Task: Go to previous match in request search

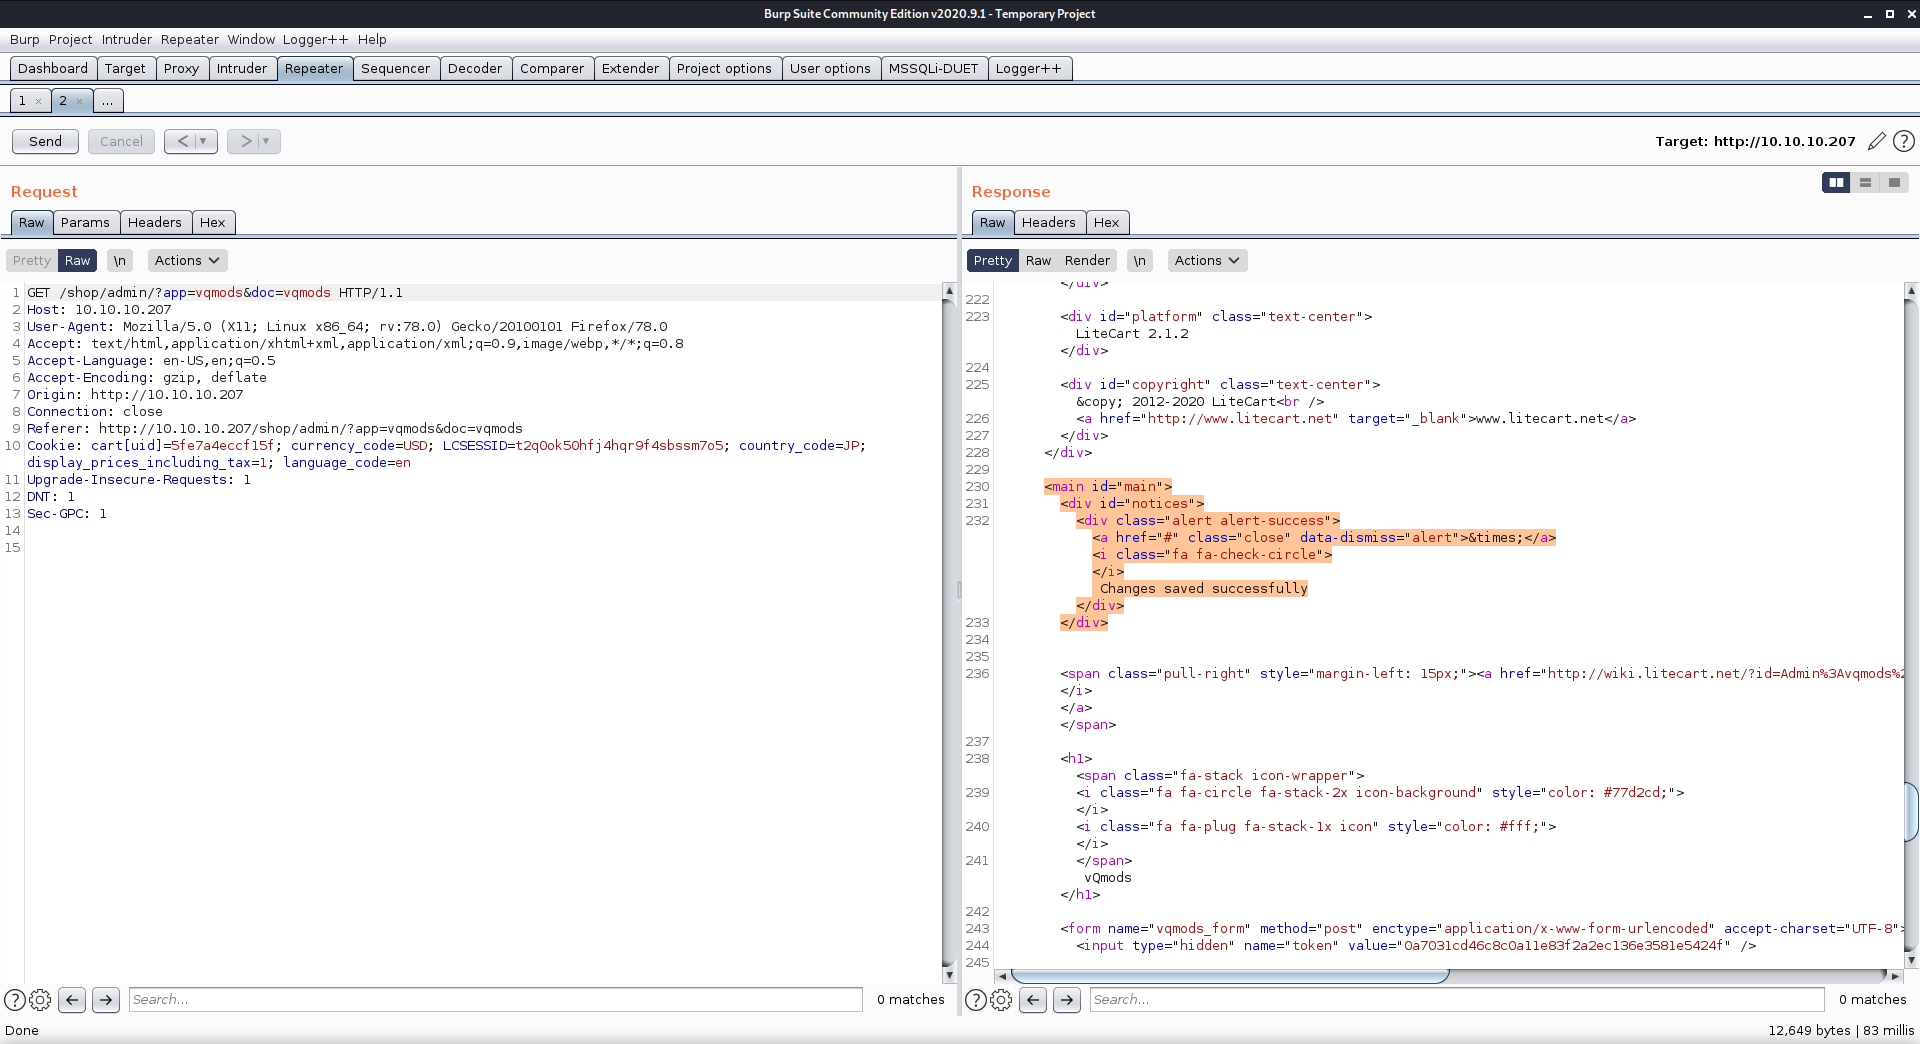Action: pos(72,999)
